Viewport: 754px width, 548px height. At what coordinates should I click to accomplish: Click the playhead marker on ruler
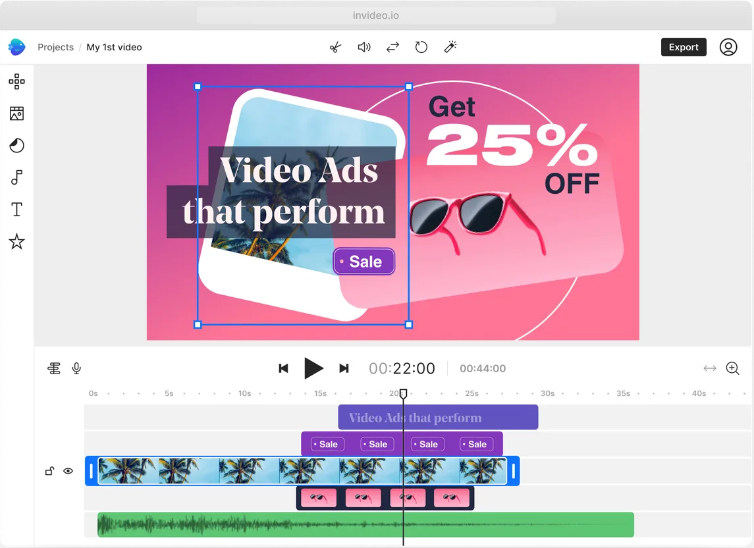(x=403, y=394)
